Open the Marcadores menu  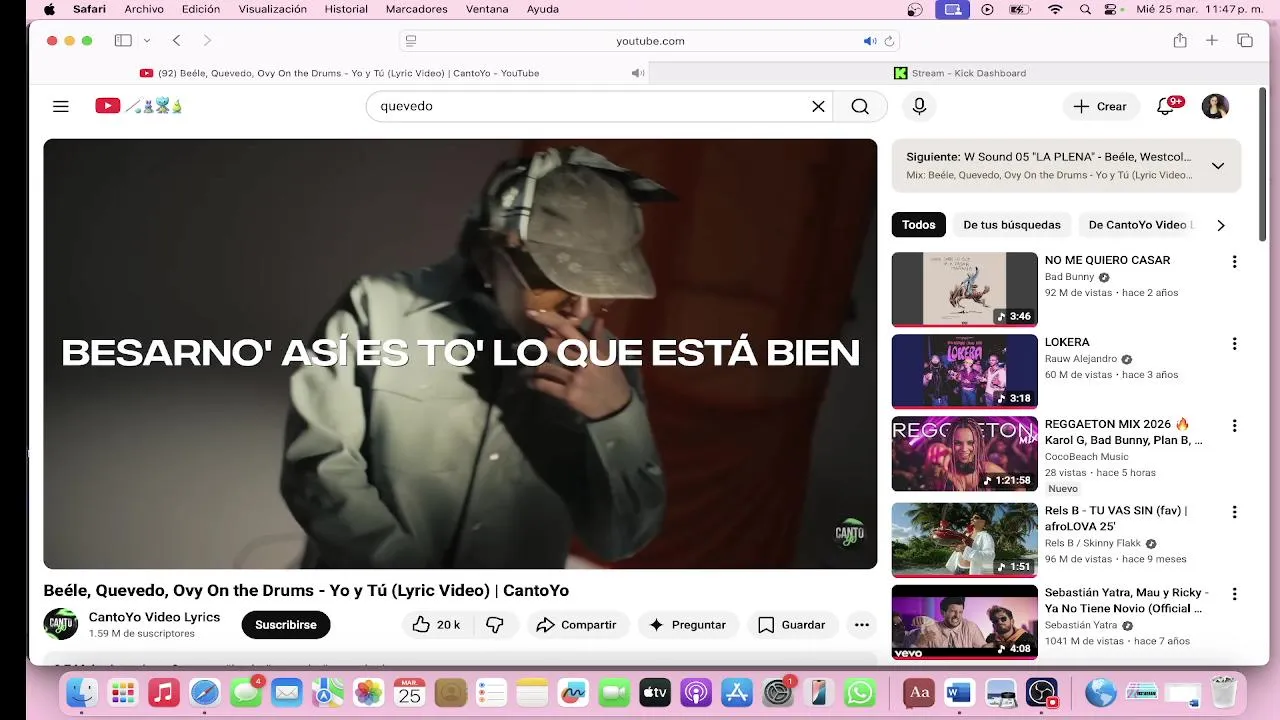(417, 9)
